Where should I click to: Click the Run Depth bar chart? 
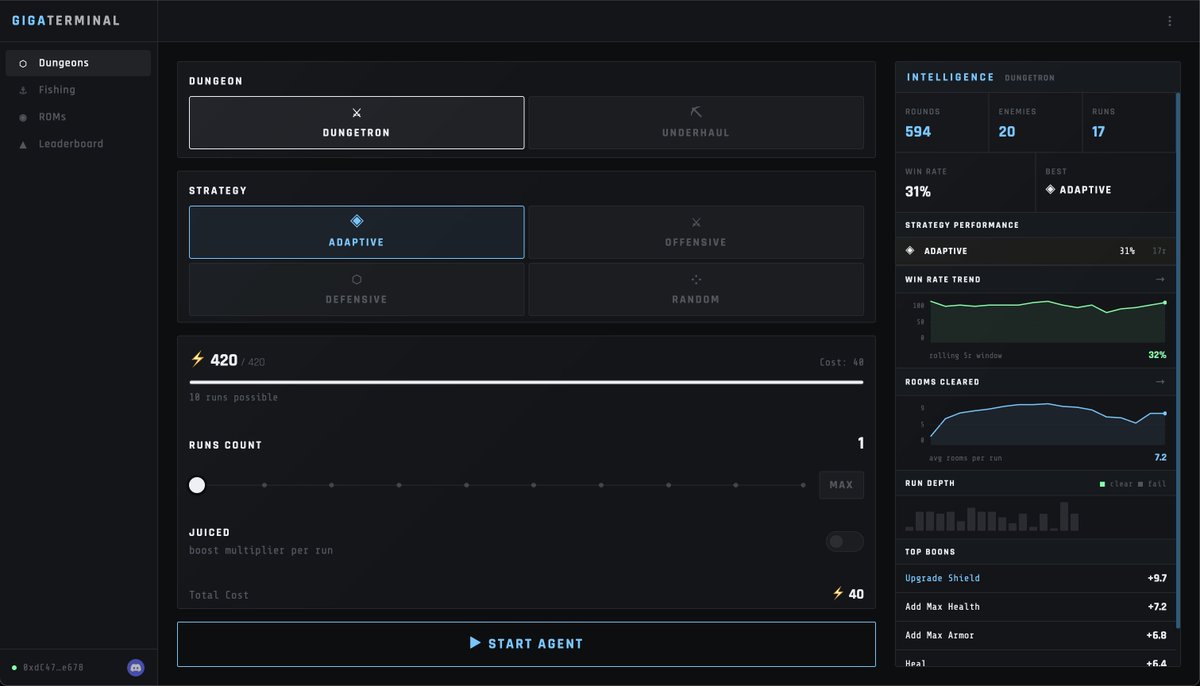(993, 516)
